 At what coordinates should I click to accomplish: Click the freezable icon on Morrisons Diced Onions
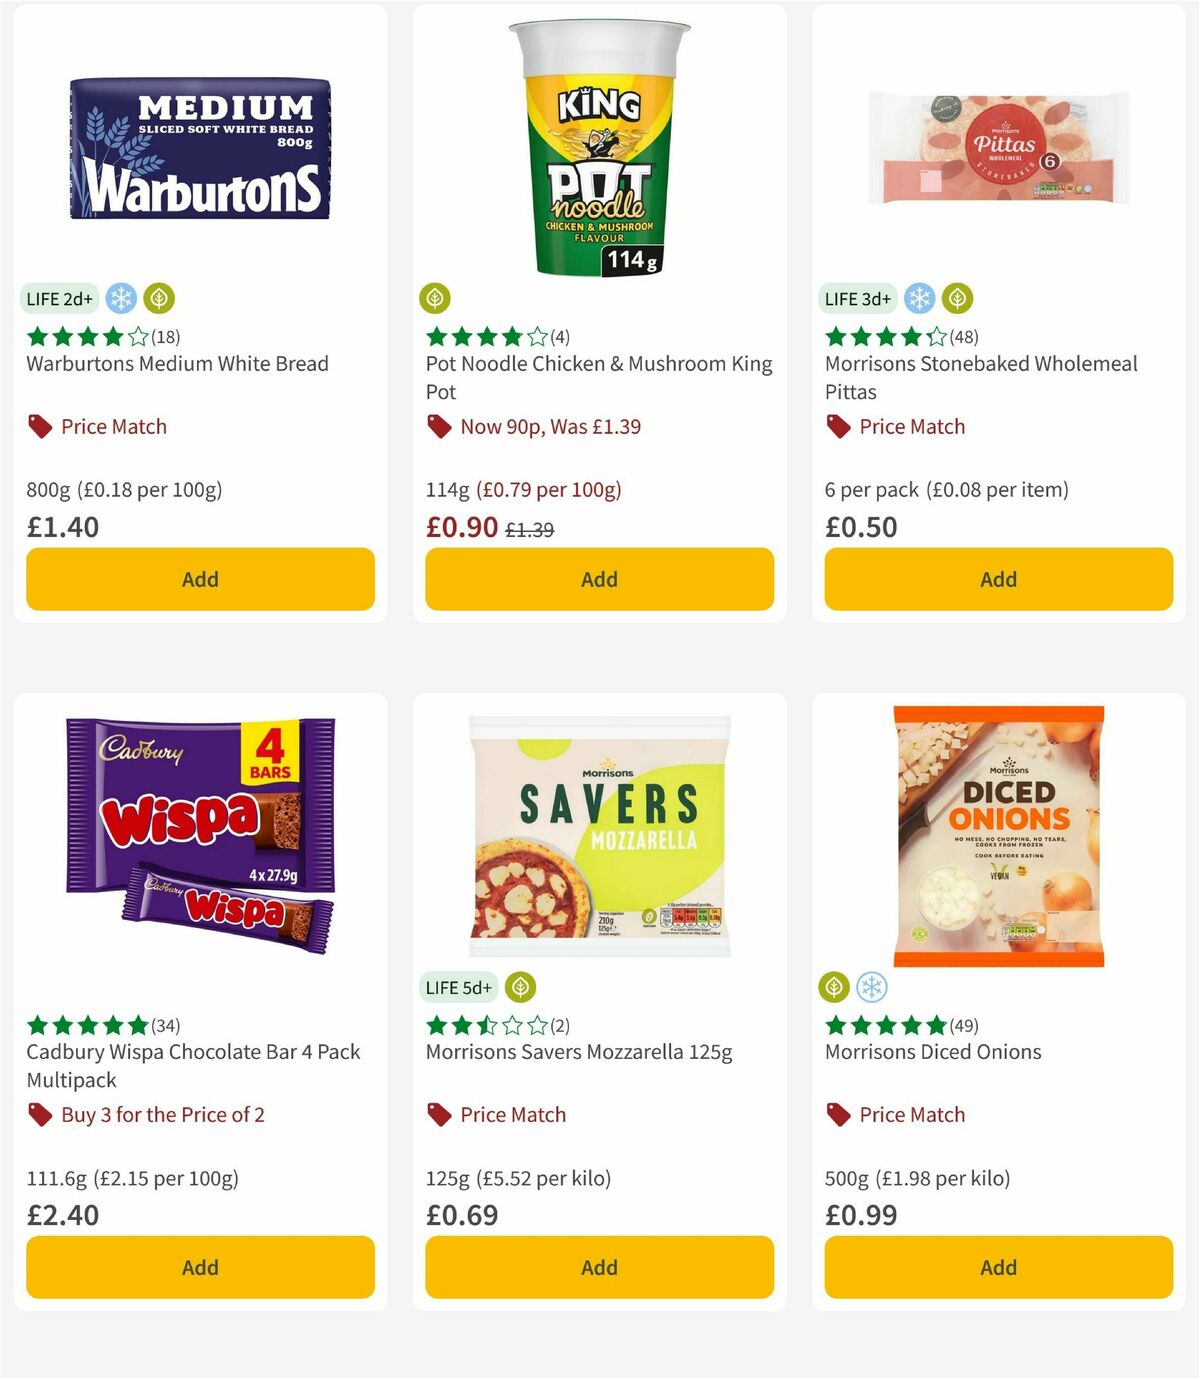(x=874, y=985)
